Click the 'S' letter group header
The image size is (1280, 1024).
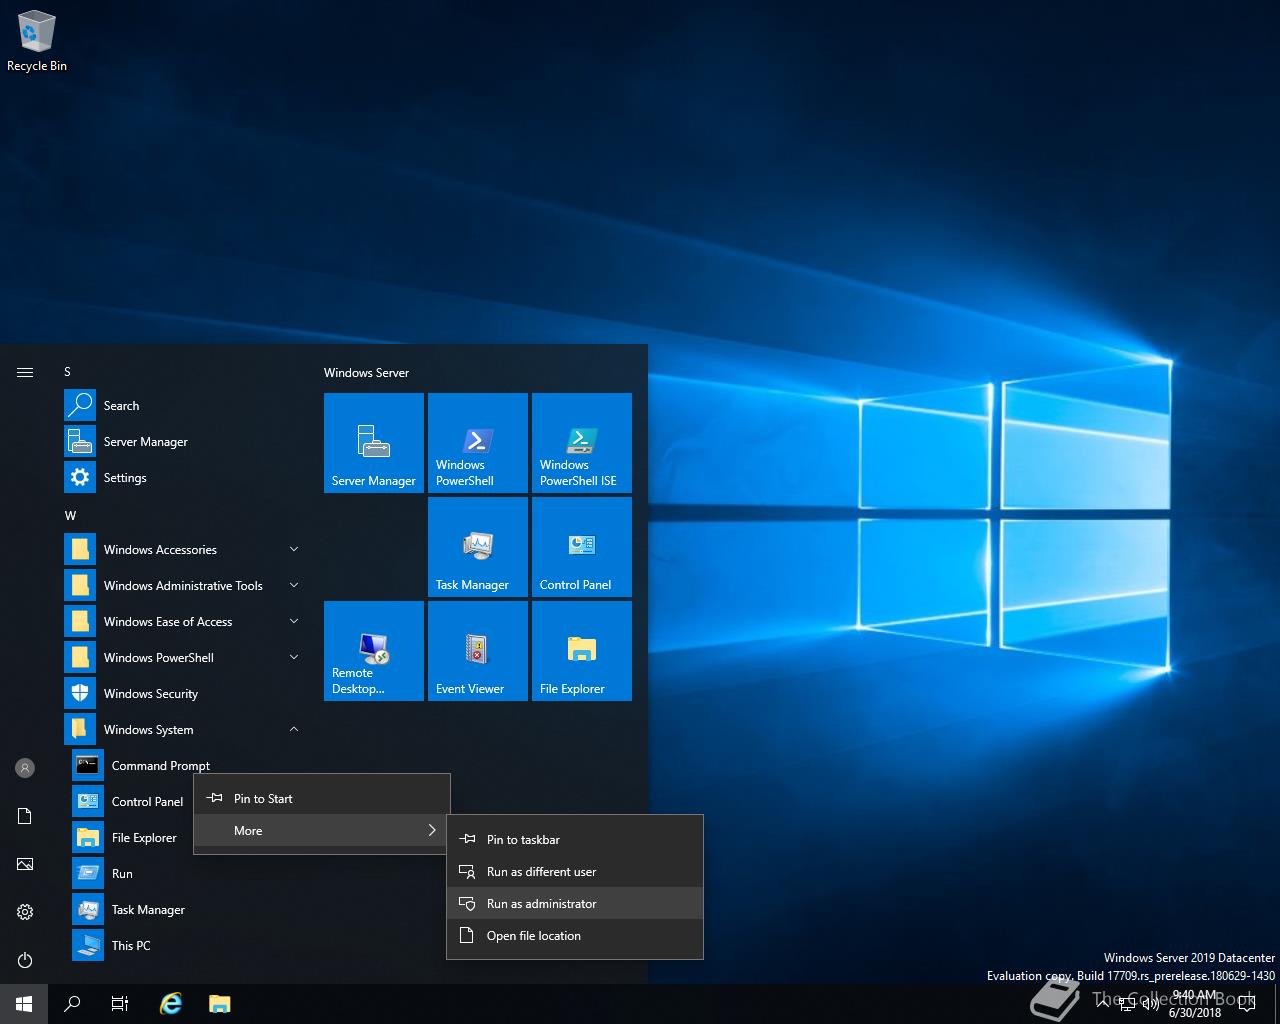point(68,372)
